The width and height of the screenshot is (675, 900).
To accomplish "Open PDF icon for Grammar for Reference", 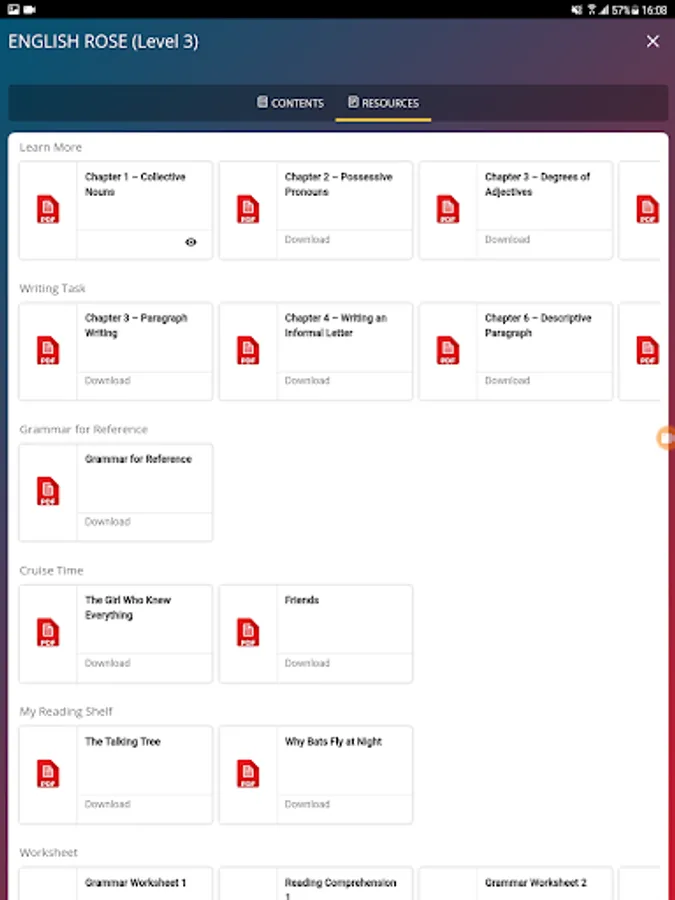I will (48, 491).
